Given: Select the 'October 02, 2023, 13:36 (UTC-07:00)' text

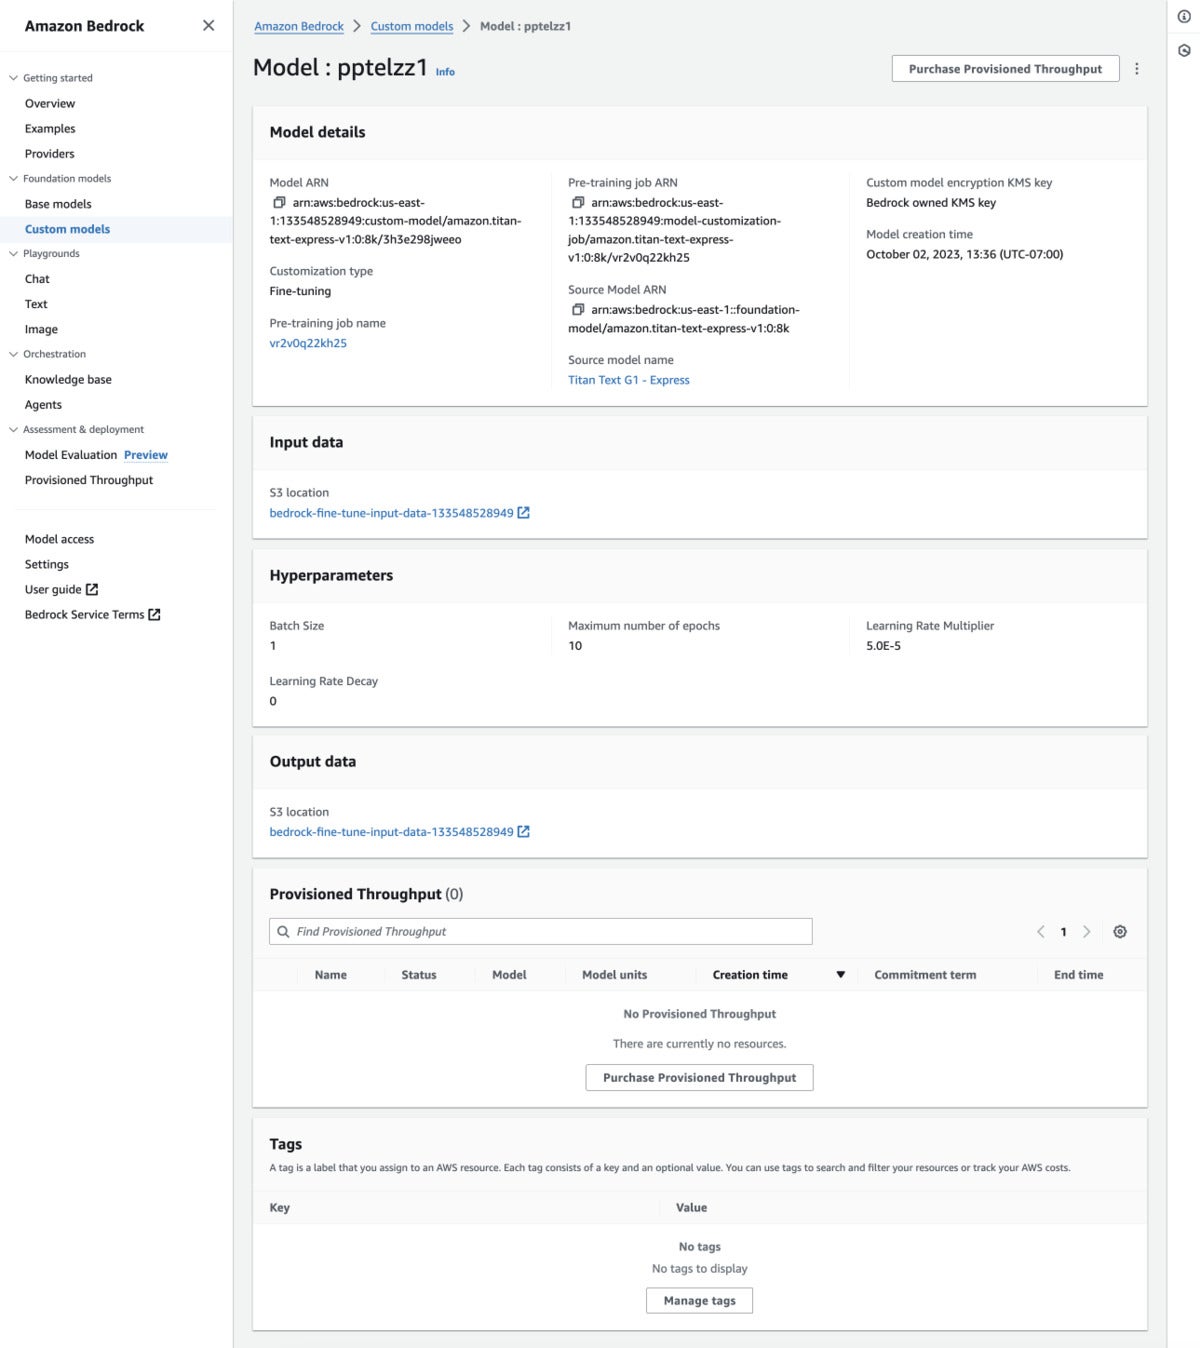Looking at the screenshot, I should point(965,255).
